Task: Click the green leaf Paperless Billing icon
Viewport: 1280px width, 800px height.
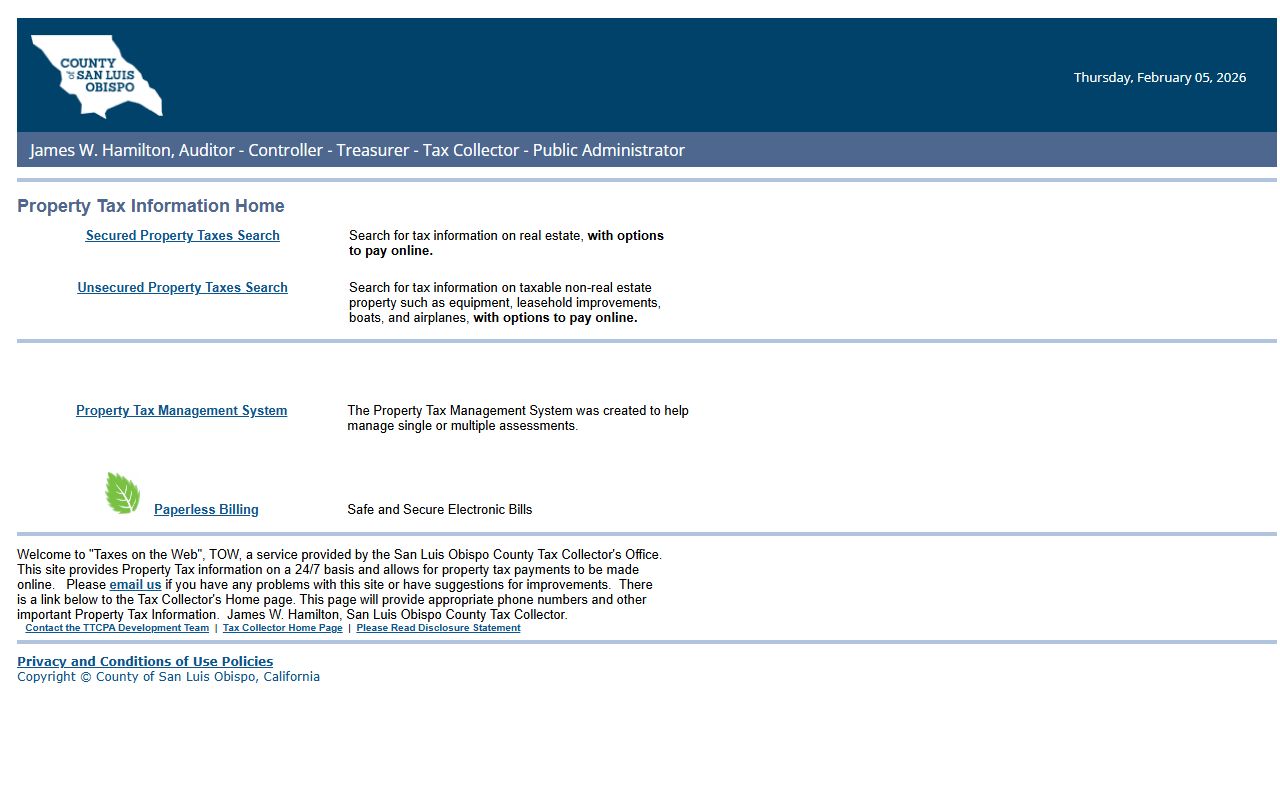Action: pyautogui.click(x=123, y=493)
